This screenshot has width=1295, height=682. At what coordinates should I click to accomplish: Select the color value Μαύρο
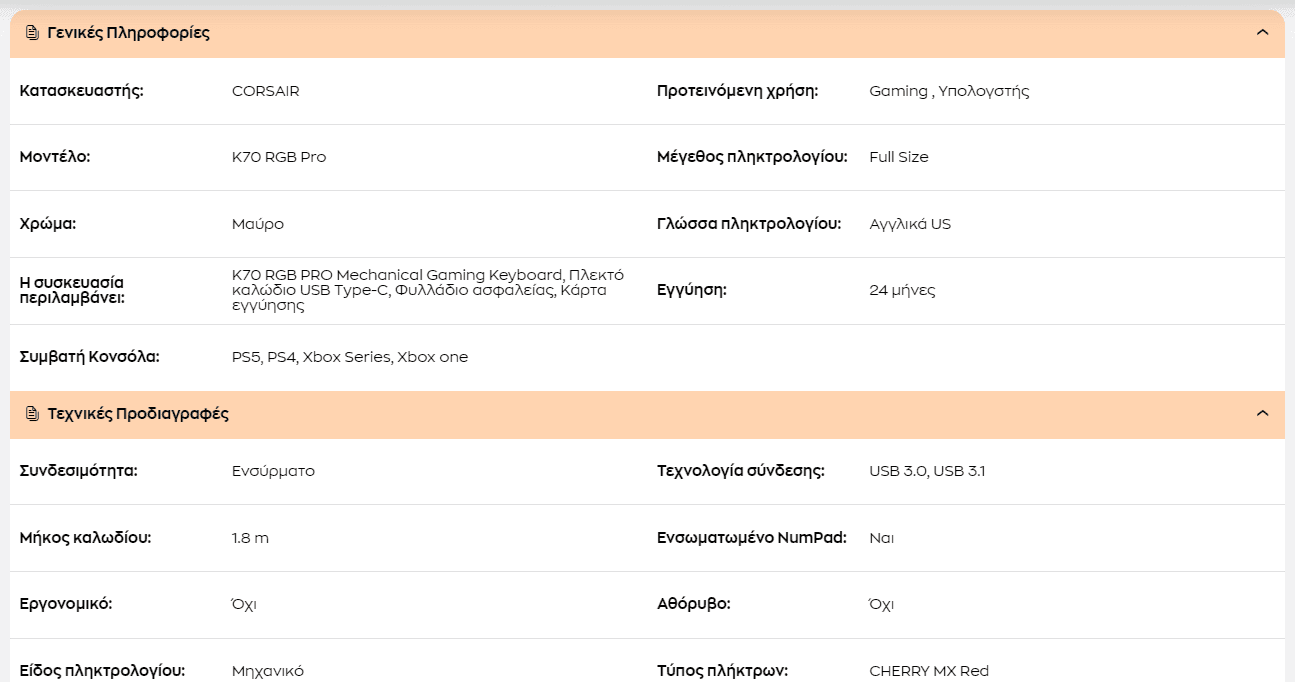(258, 224)
